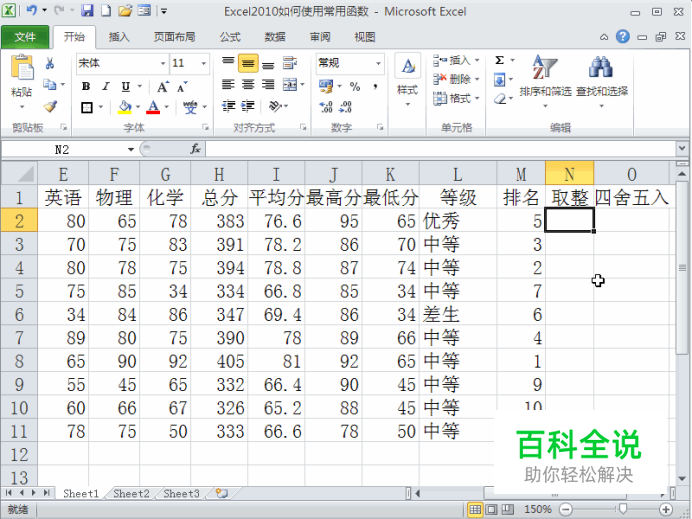This screenshot has height=519, width=692.
Task: Switch to the Sheet2 worksheet tab
Action: 131,493
